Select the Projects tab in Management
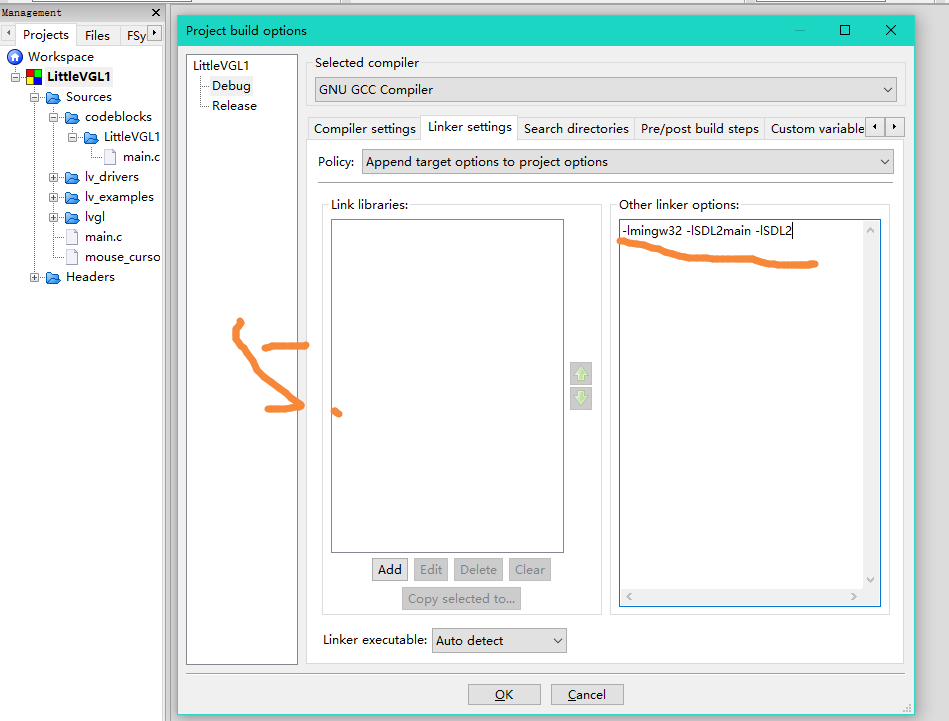The image size is (949, 721). point(45,35)
